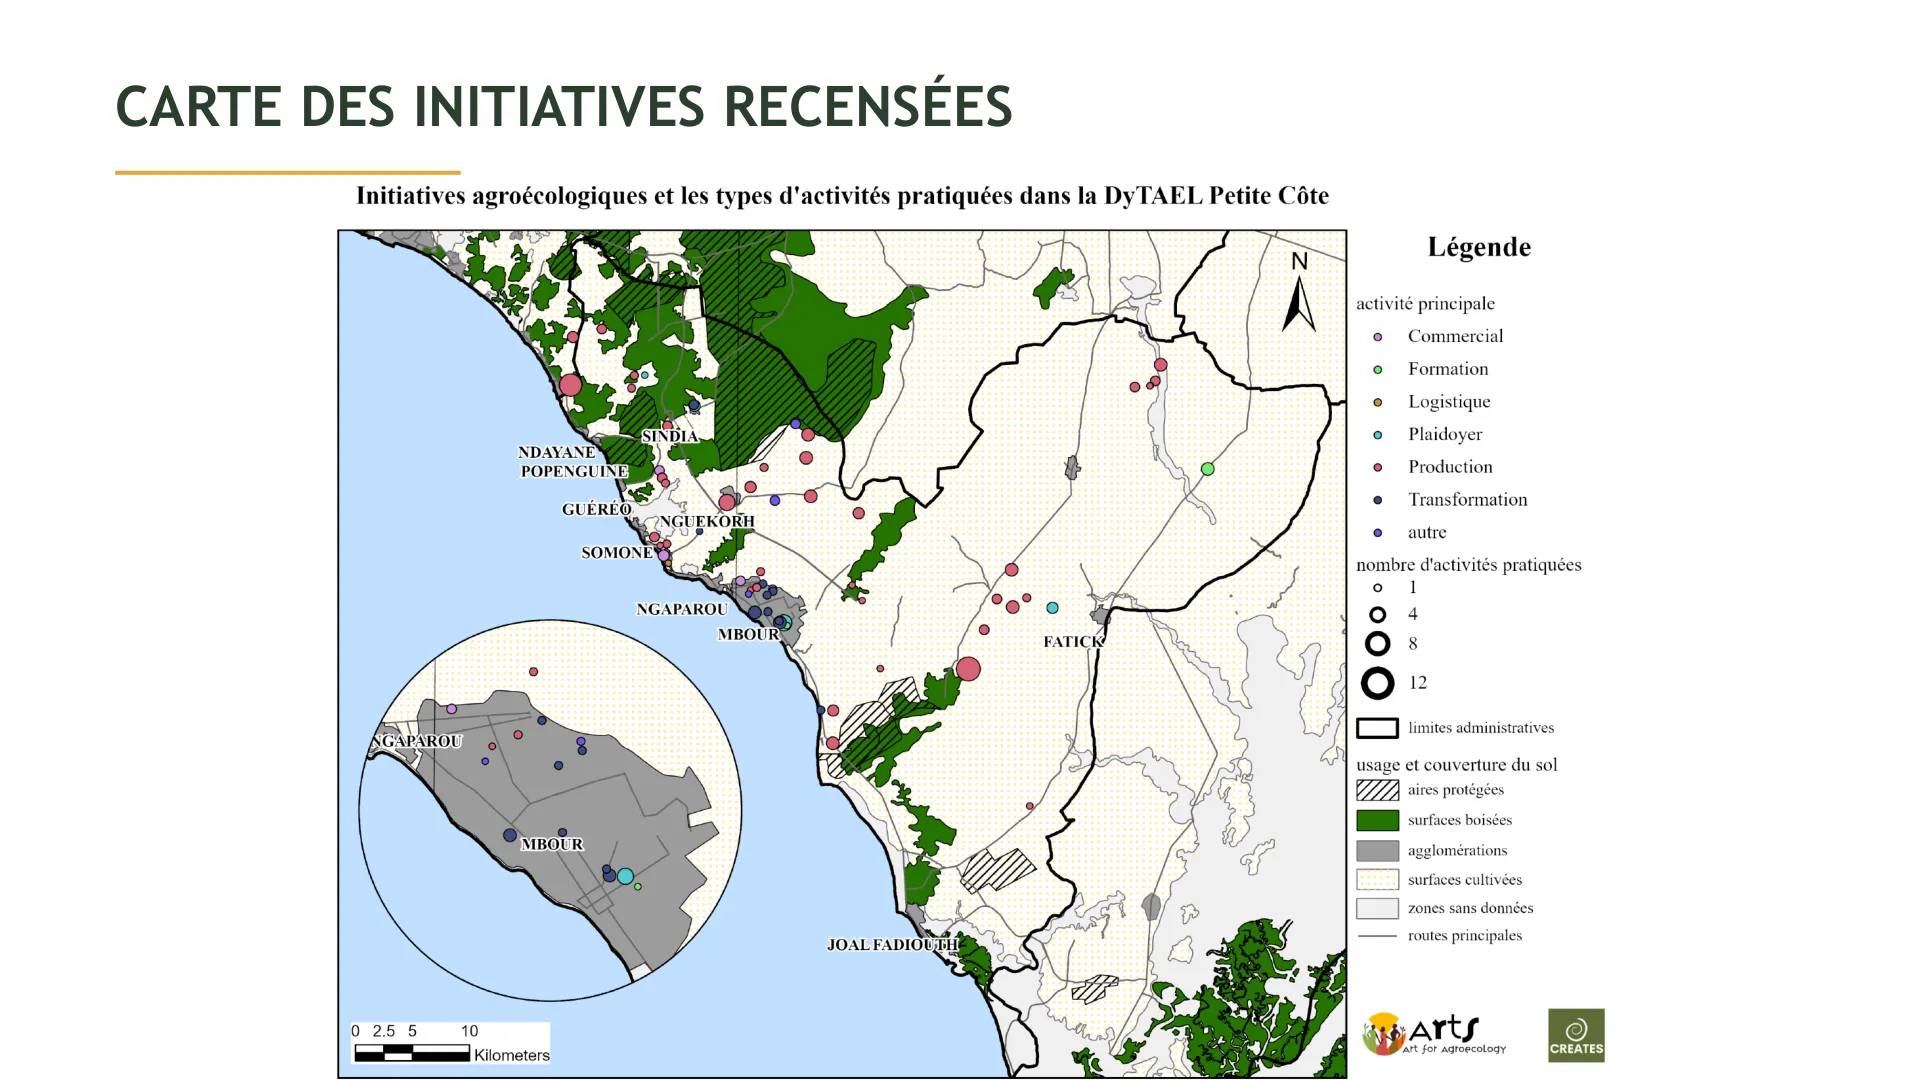Click the Légende heading
This screenshot has height=1080, width=1920.
tap(1479, 246)
